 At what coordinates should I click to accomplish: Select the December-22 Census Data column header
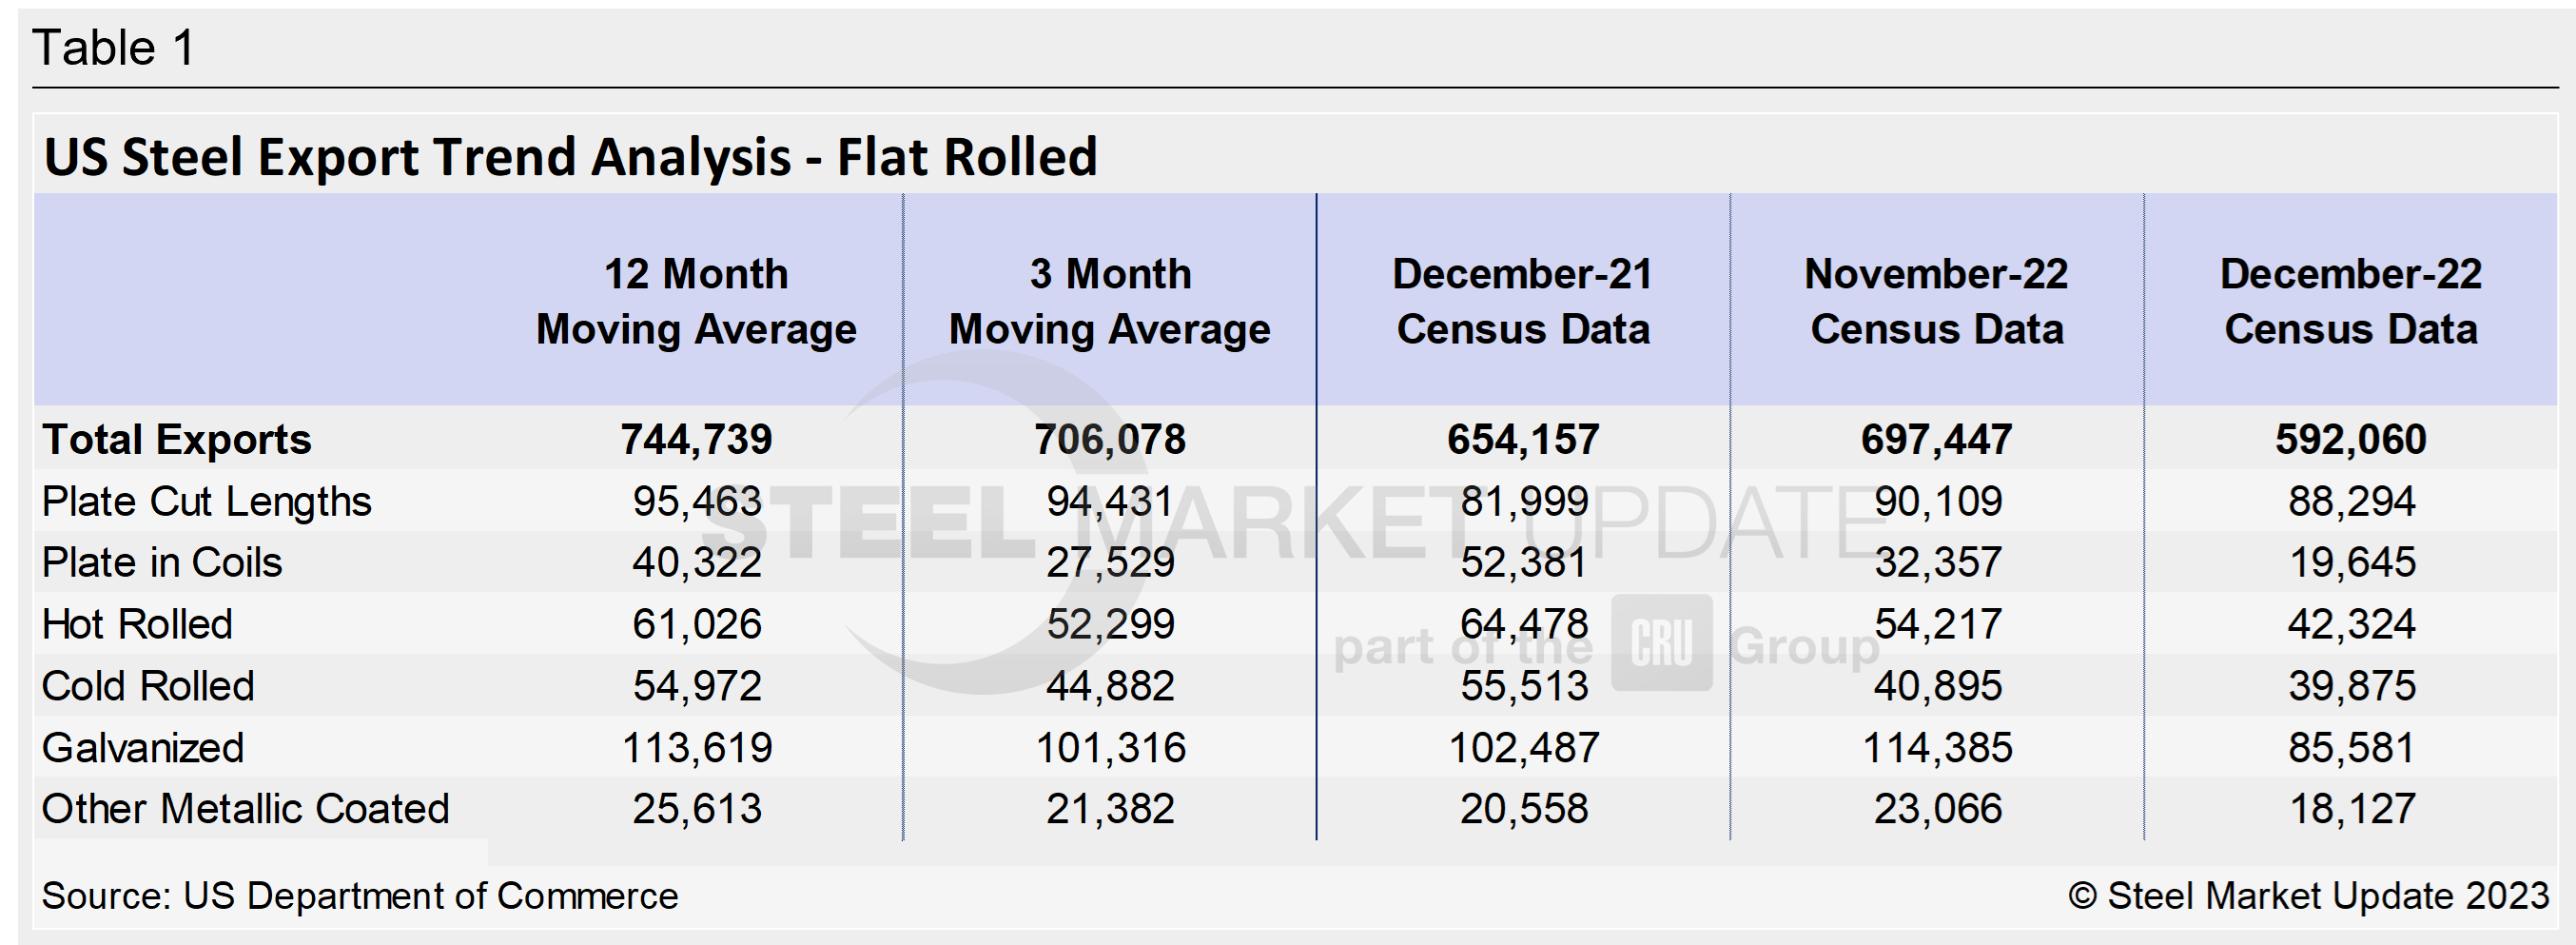tap(2350, 301)
